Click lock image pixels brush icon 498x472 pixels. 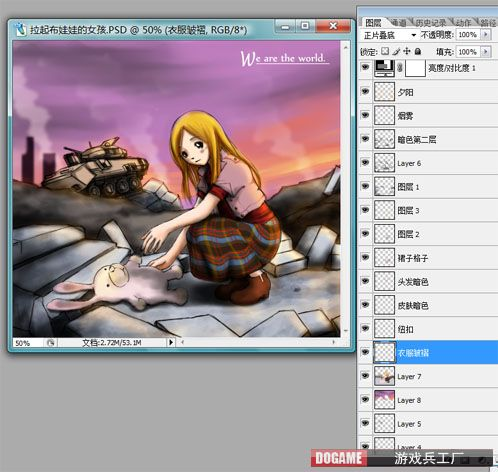(396, 51)
